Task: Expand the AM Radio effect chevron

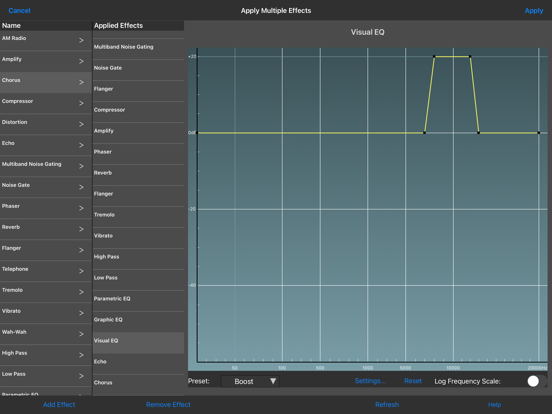Action: (x=81, y=40)
